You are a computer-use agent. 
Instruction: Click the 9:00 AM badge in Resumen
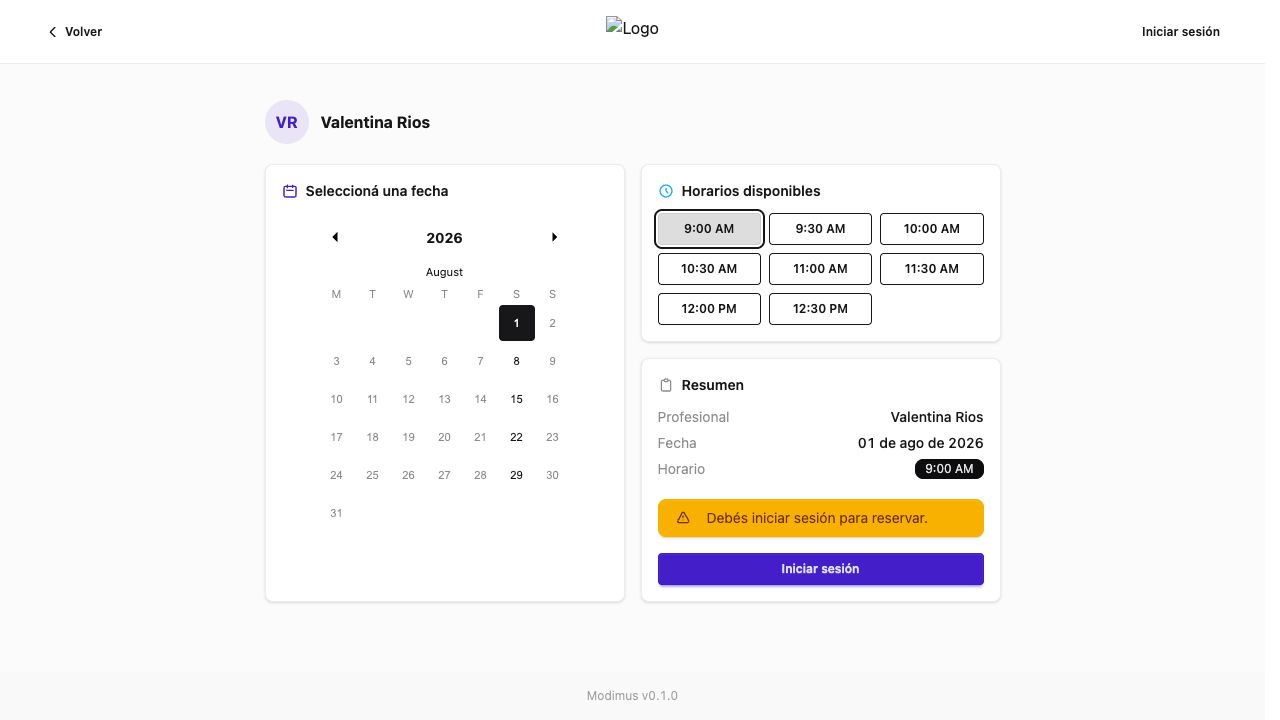click(949, 469)
